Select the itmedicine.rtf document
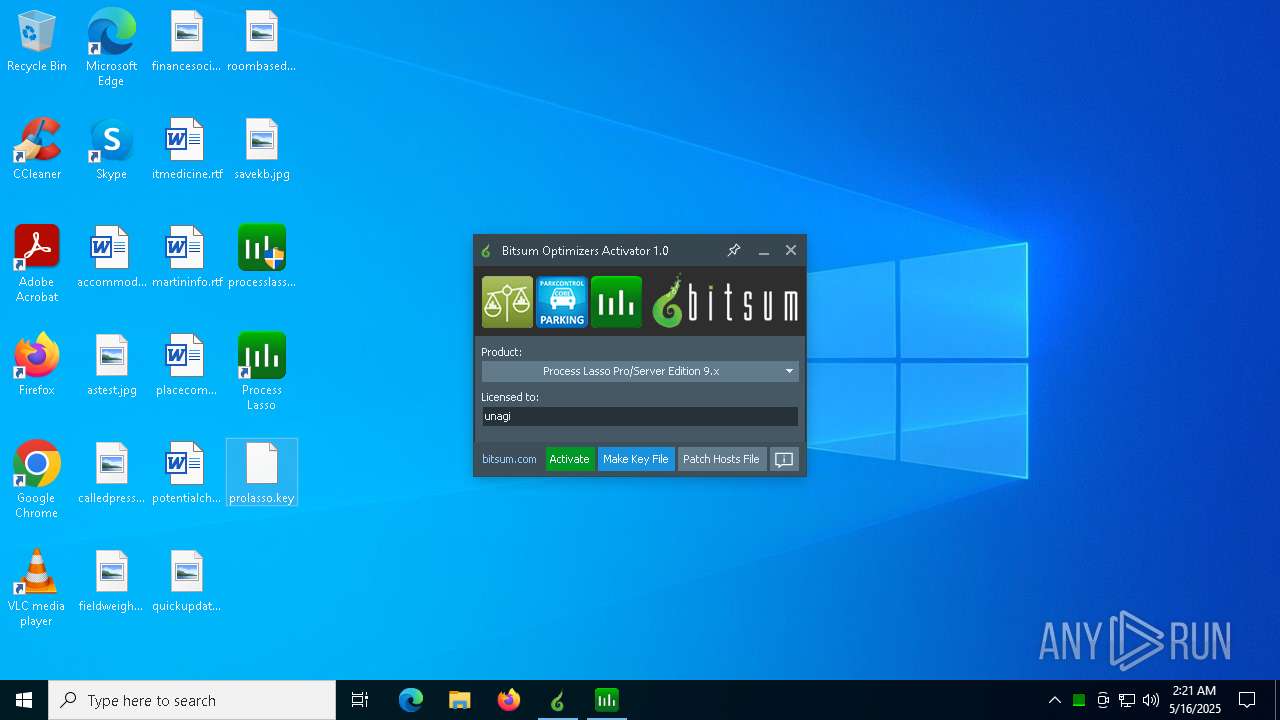 [187, 149]
